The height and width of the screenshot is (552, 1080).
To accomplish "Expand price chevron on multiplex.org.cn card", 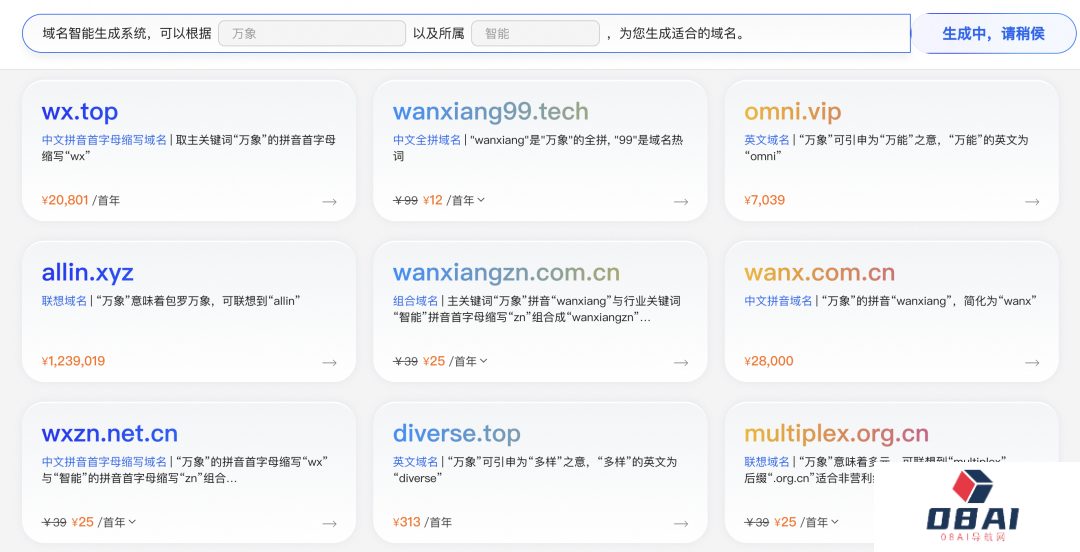I will [x=835, y=522].
